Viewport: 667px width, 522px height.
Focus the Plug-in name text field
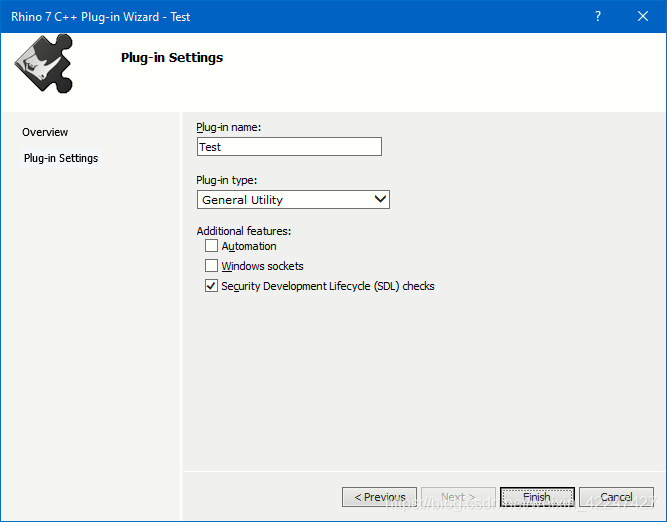coord(289,147)
